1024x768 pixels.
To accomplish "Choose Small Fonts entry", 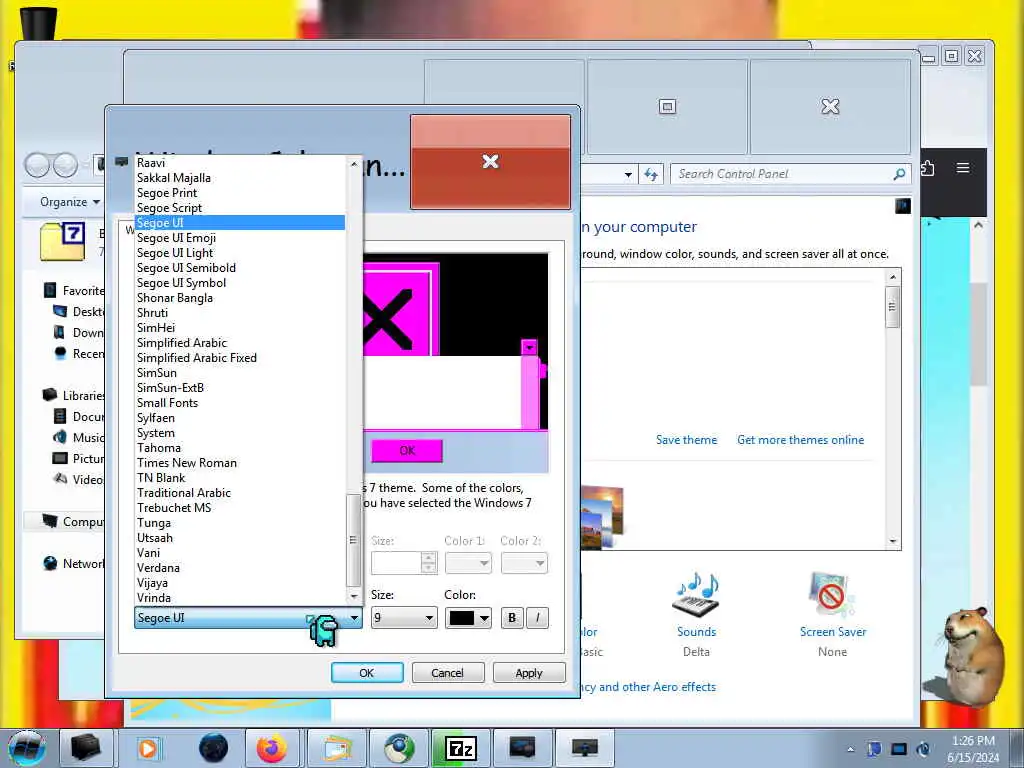I will (240, 403).
